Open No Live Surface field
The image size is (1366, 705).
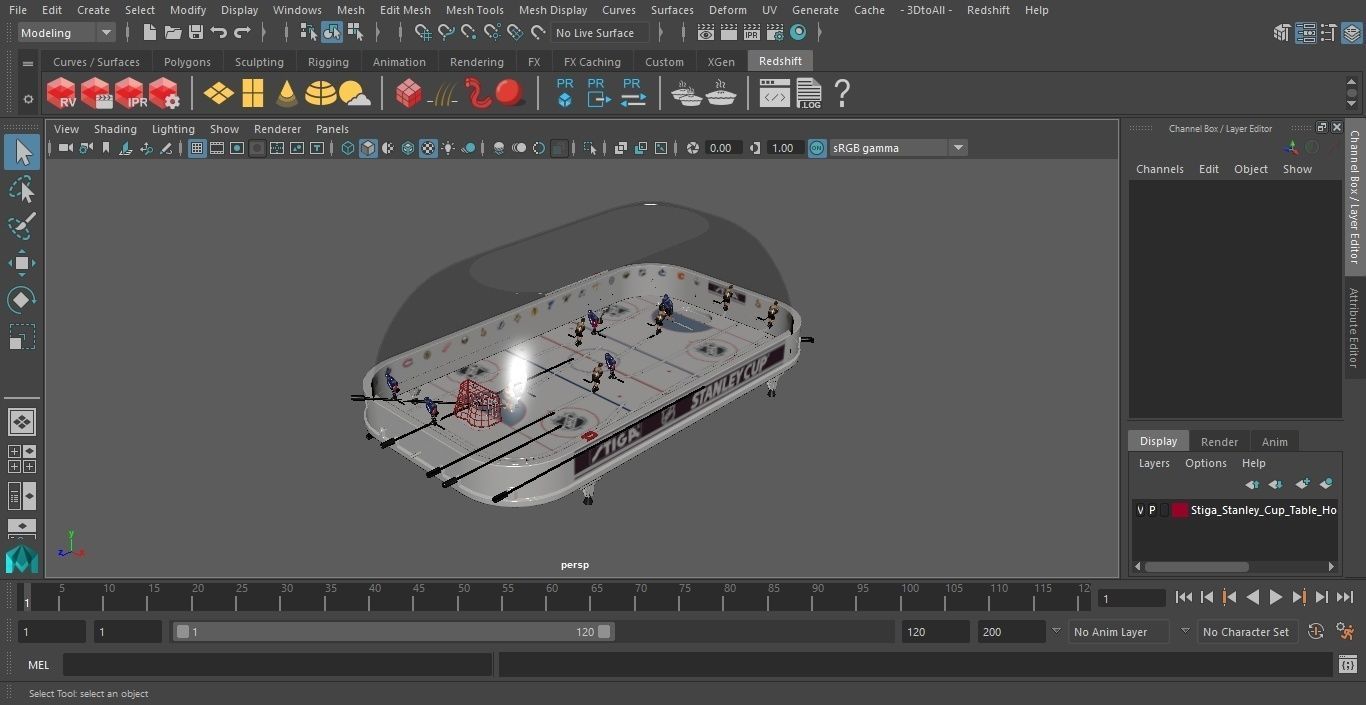pyautogui.click(x=600, y=33)
